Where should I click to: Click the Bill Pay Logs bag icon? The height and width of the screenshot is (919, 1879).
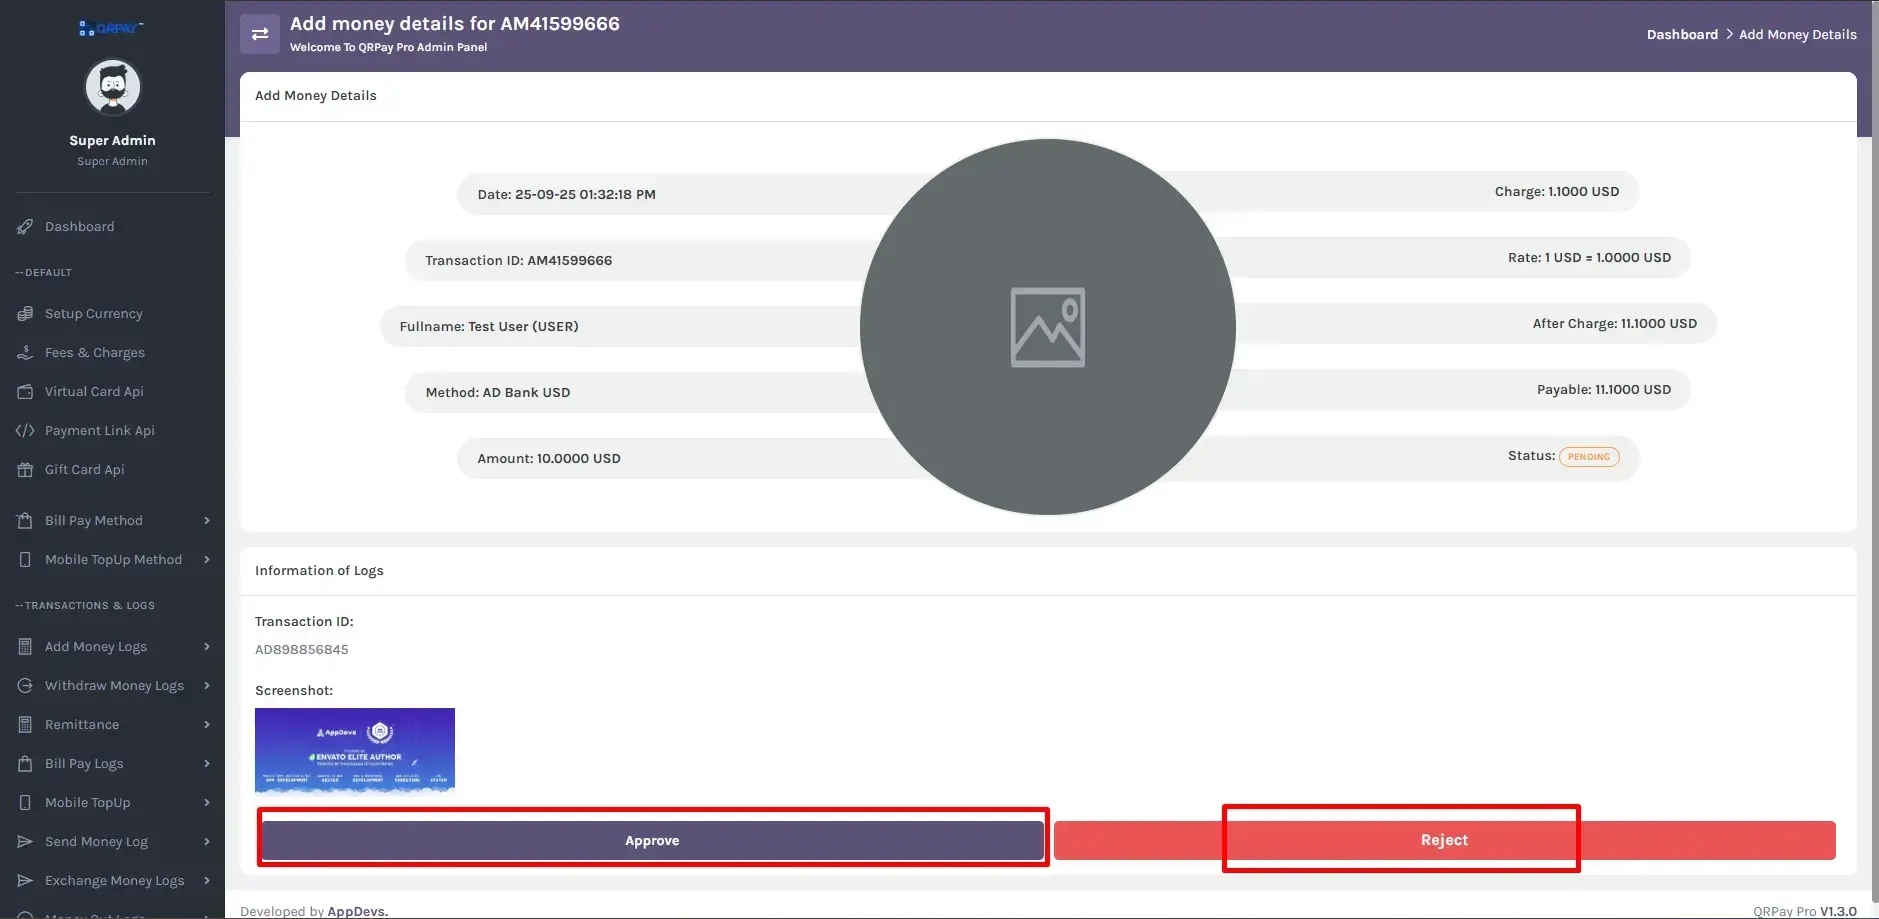[x=25, y=764]
